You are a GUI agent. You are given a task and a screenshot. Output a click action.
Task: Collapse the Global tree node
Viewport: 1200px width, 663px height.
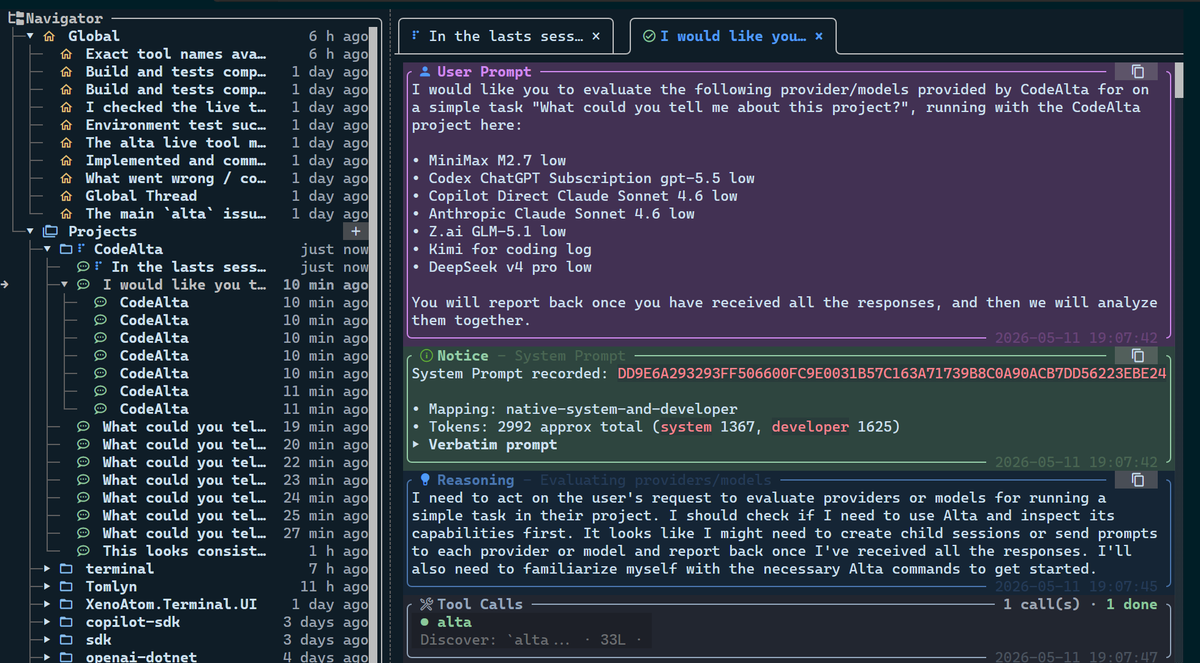(x=31, y=36)
